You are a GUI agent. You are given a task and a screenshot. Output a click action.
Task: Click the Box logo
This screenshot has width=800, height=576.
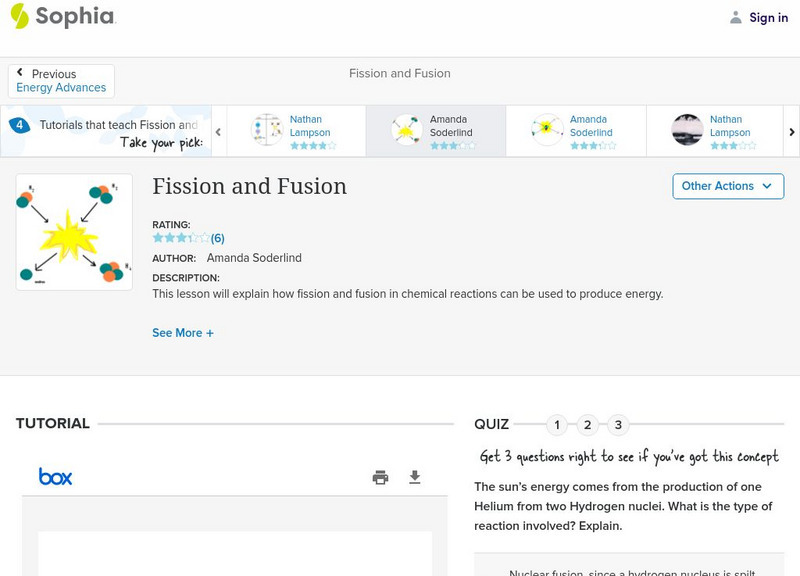click(55, 477)
